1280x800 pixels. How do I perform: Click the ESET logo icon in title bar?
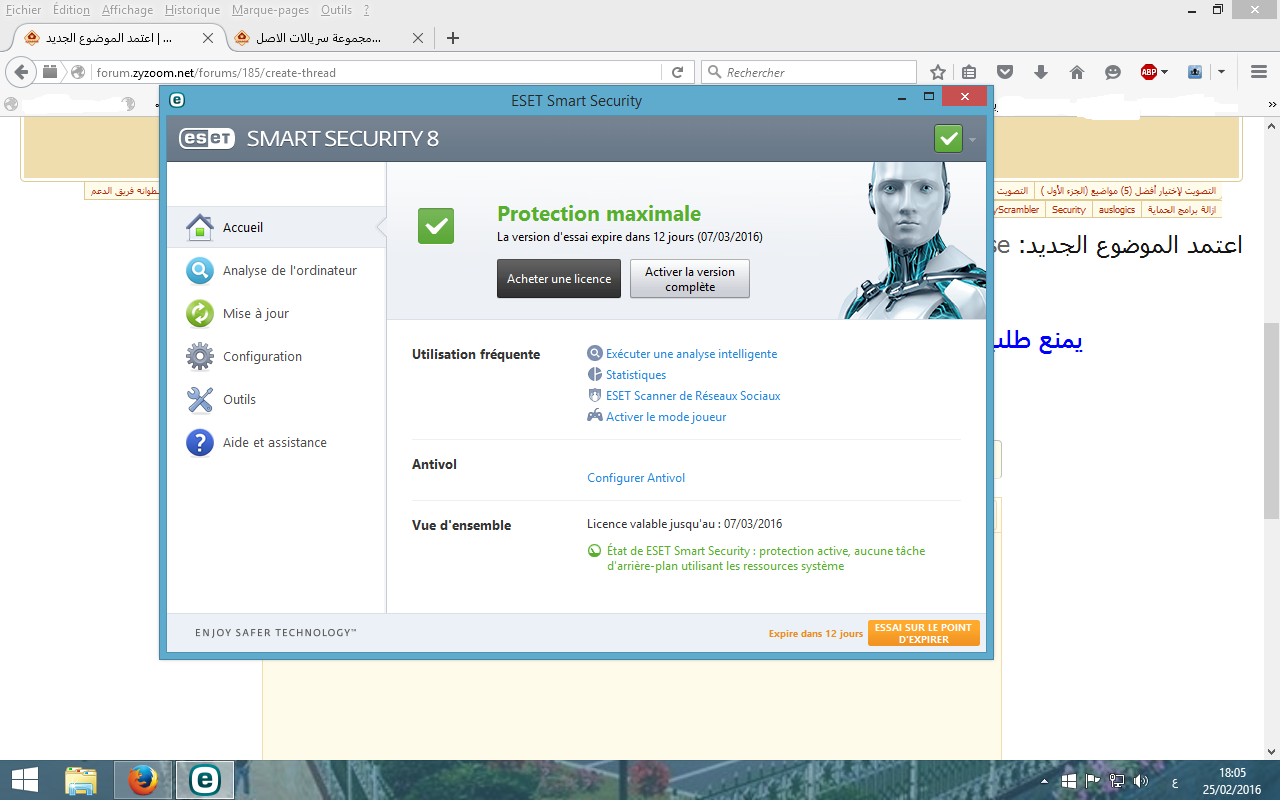click(x=177, y=100)
